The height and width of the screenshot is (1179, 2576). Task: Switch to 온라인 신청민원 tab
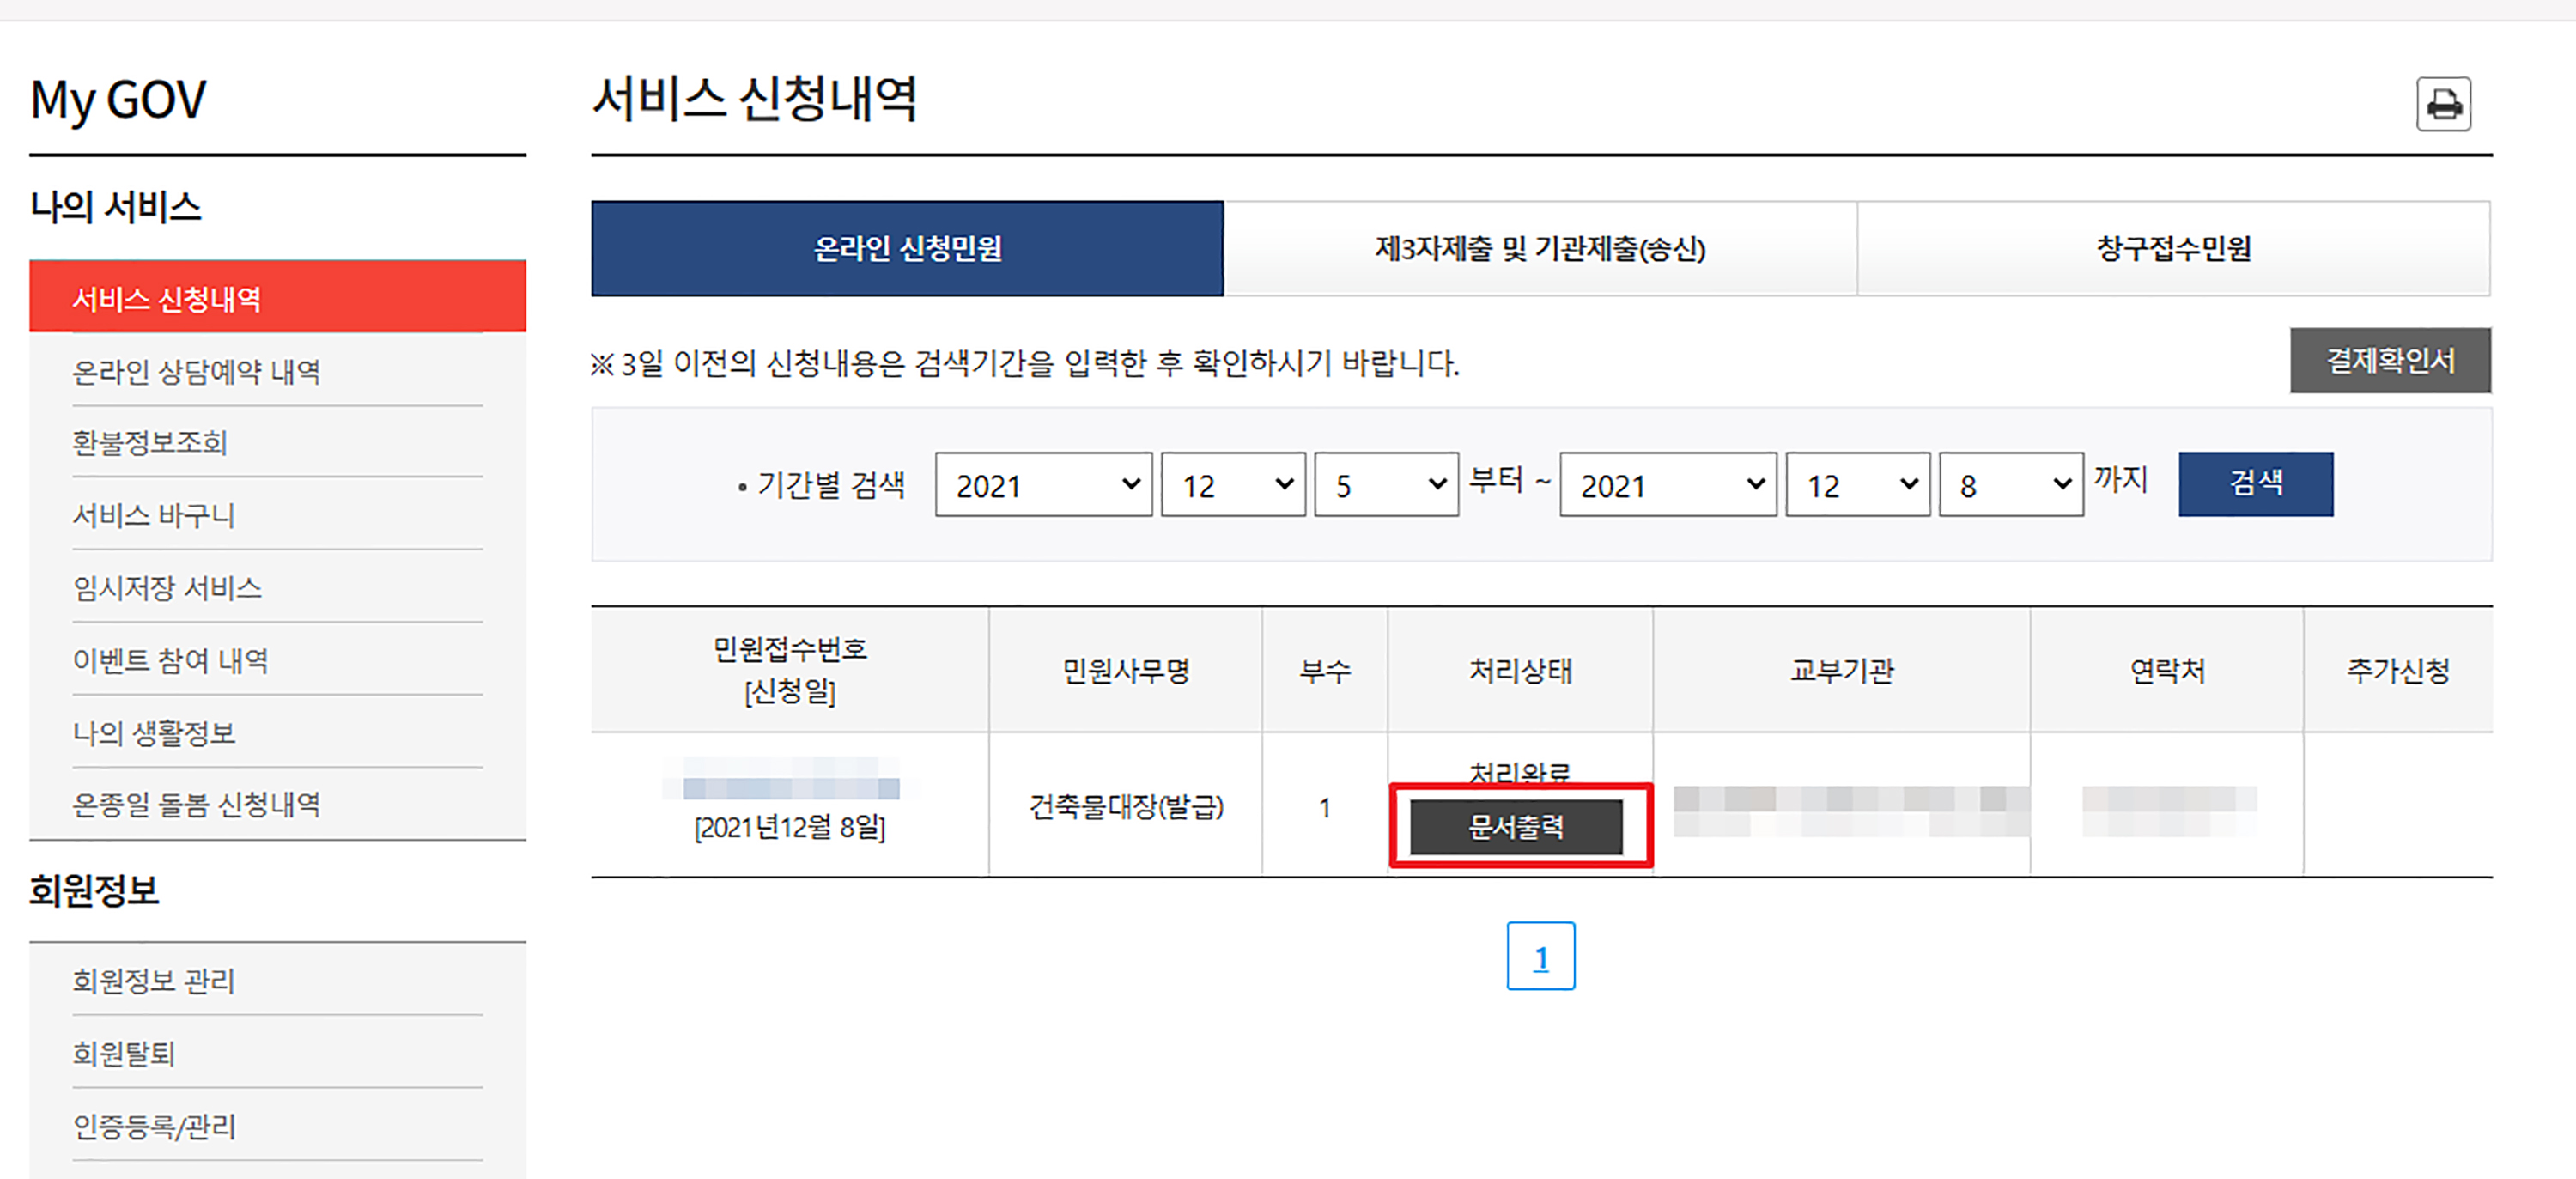907,249
